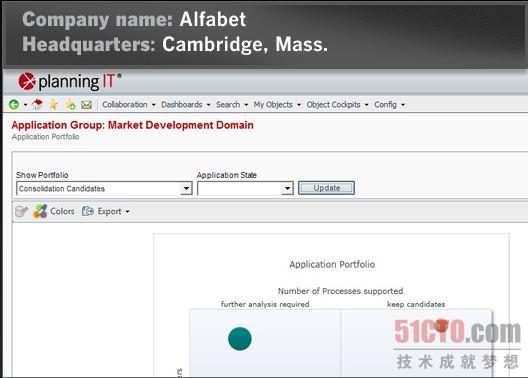Open the Search menu
The width and height of the screenshot is (528, 378).
[x=232, y=105]
